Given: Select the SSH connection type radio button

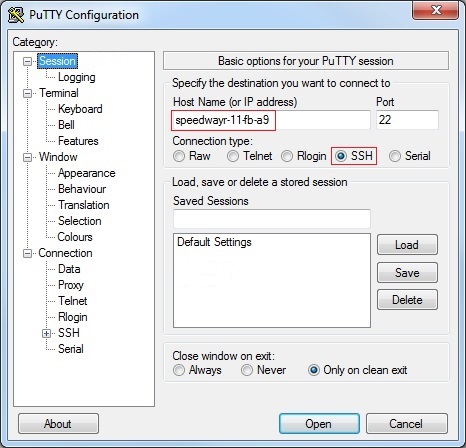Looking at the screenshot, I should point(341,156).
